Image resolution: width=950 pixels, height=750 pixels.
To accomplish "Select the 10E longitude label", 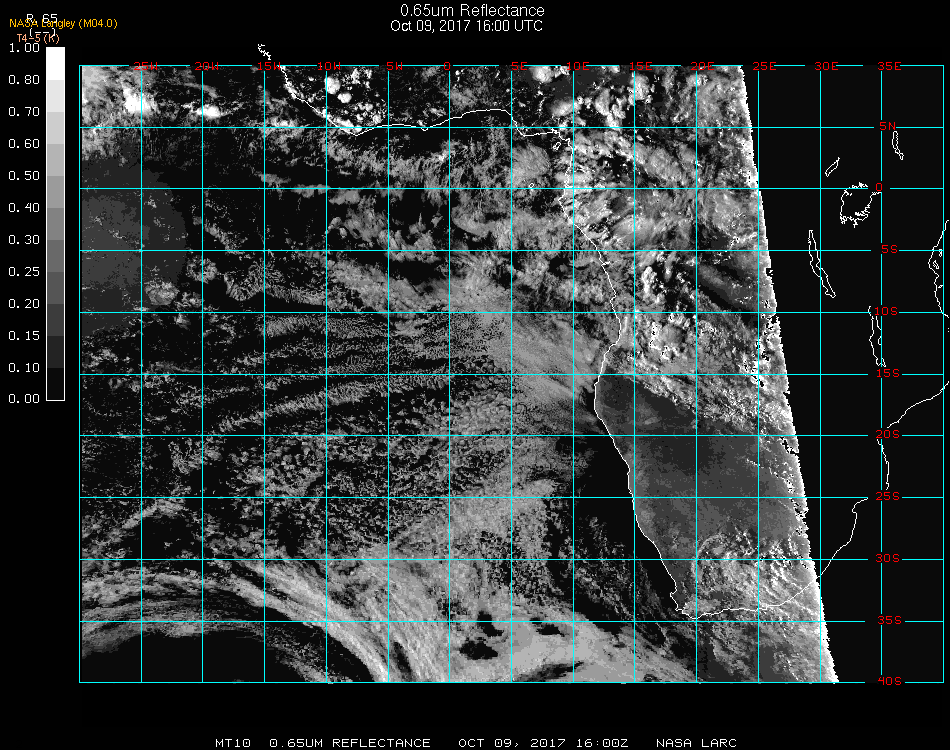I will (x=577, y=66).
